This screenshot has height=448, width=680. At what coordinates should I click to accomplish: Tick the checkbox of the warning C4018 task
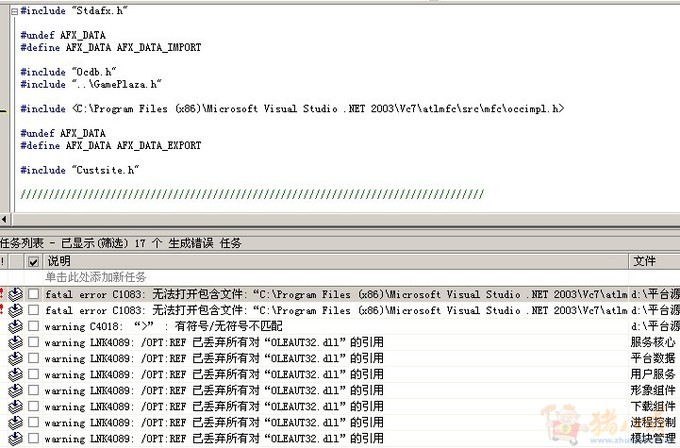click(33, 326)
